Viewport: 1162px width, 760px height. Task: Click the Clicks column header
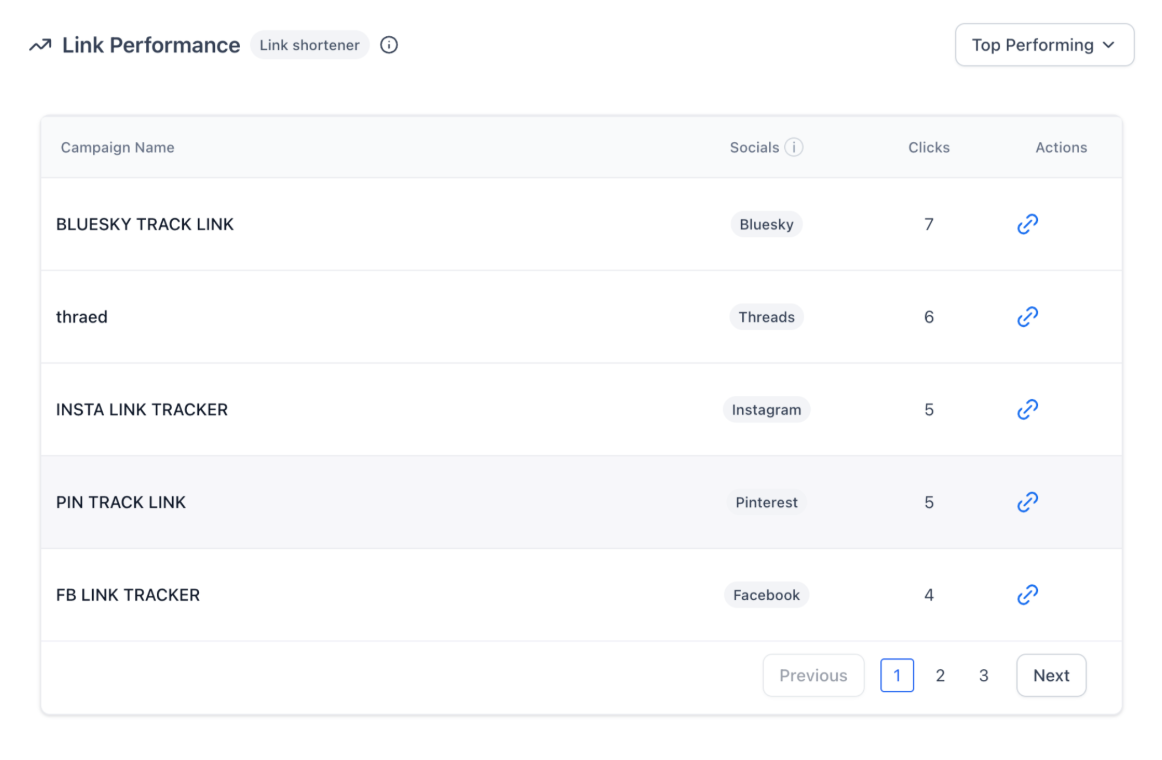(928, 147)
